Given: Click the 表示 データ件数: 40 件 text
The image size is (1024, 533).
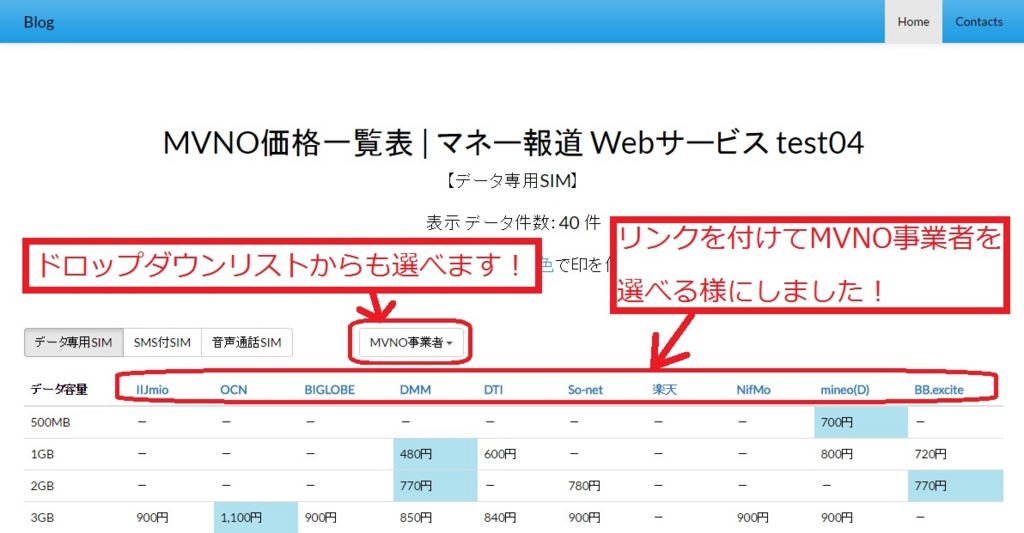Looking at the screenshot, I should tap(513, 223).
